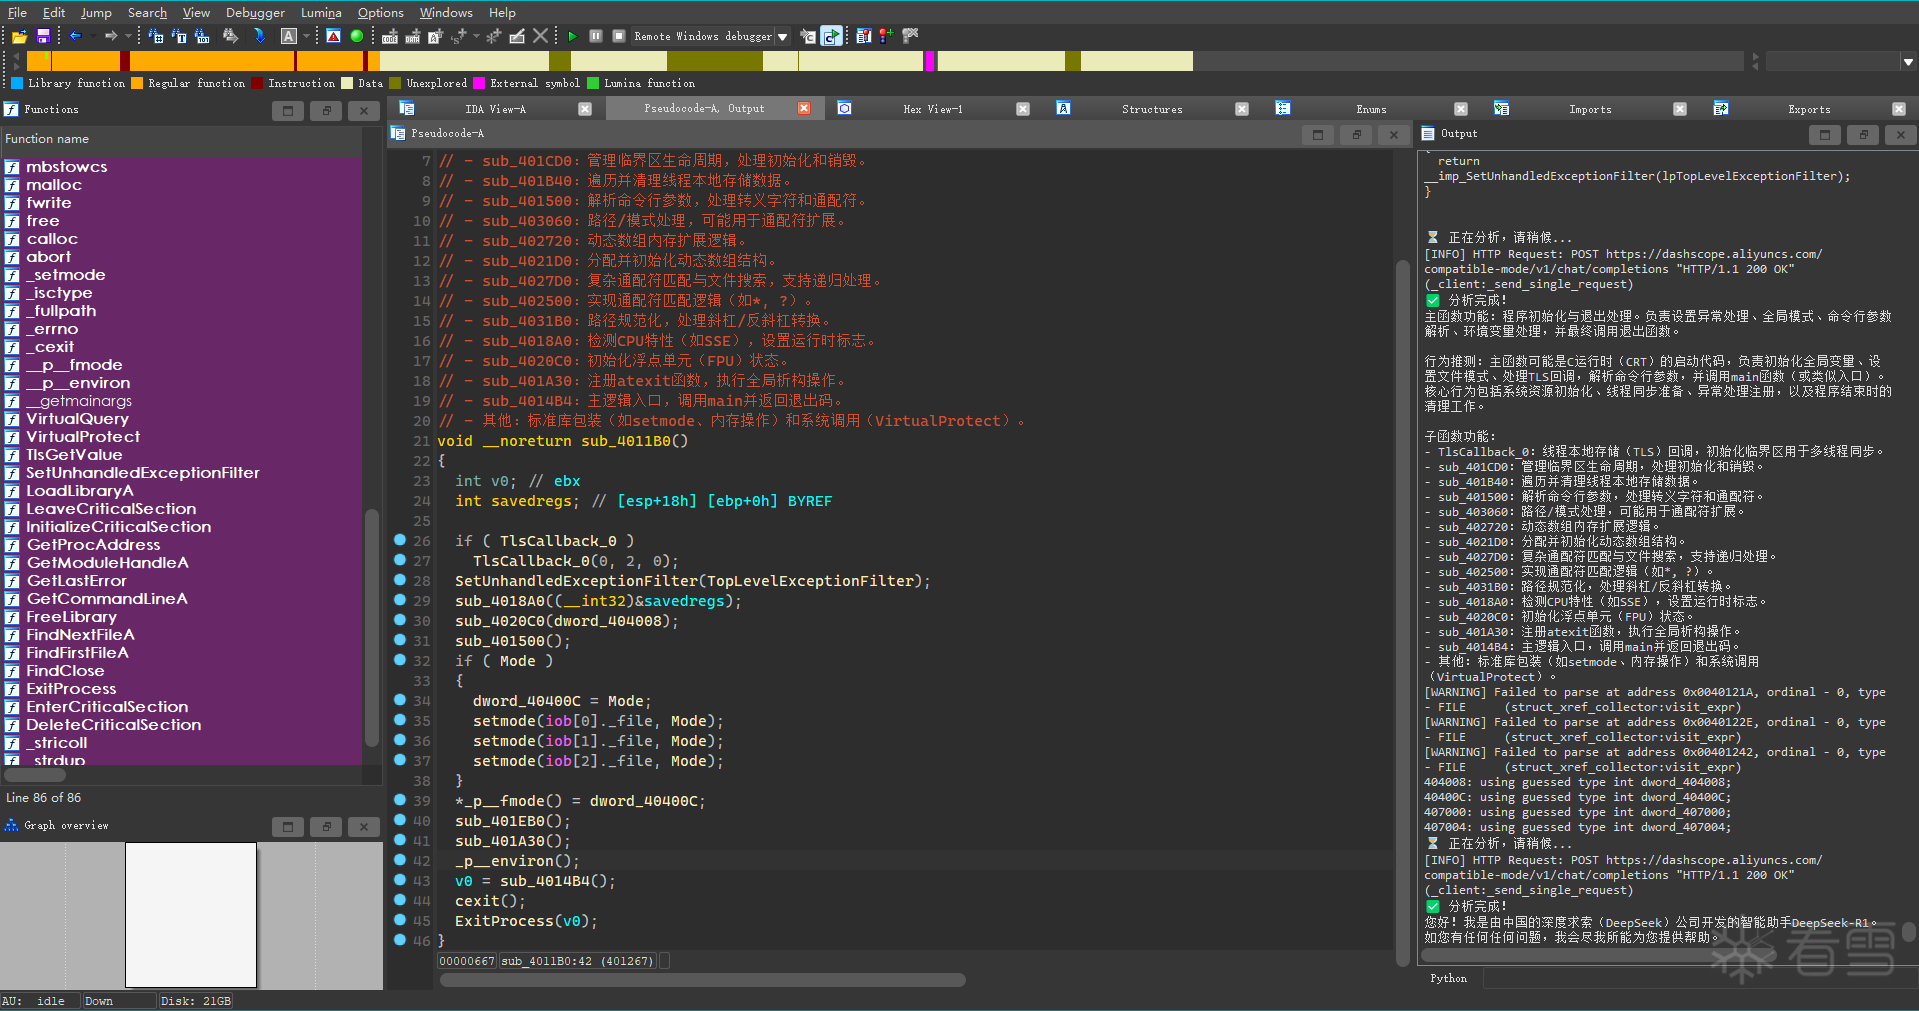Open dropdown at right end of navigation band
This screenshot has width=1919, height=1011.
(1908, 62)
